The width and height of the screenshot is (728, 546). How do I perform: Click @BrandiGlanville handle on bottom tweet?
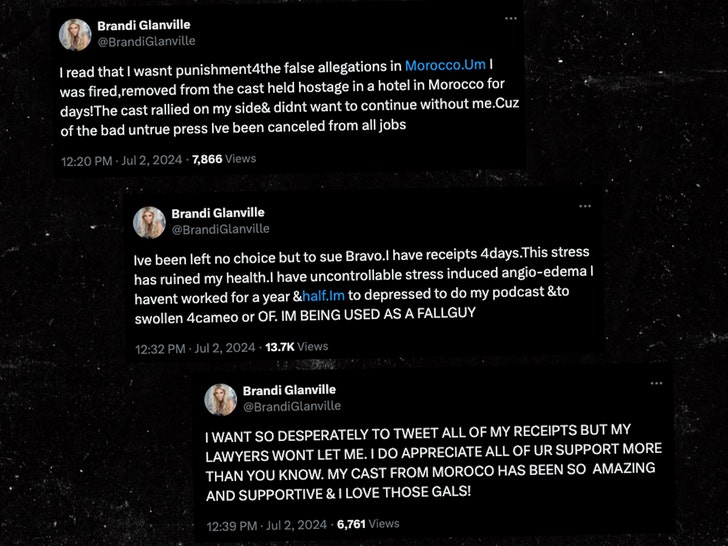click(292, 406)
